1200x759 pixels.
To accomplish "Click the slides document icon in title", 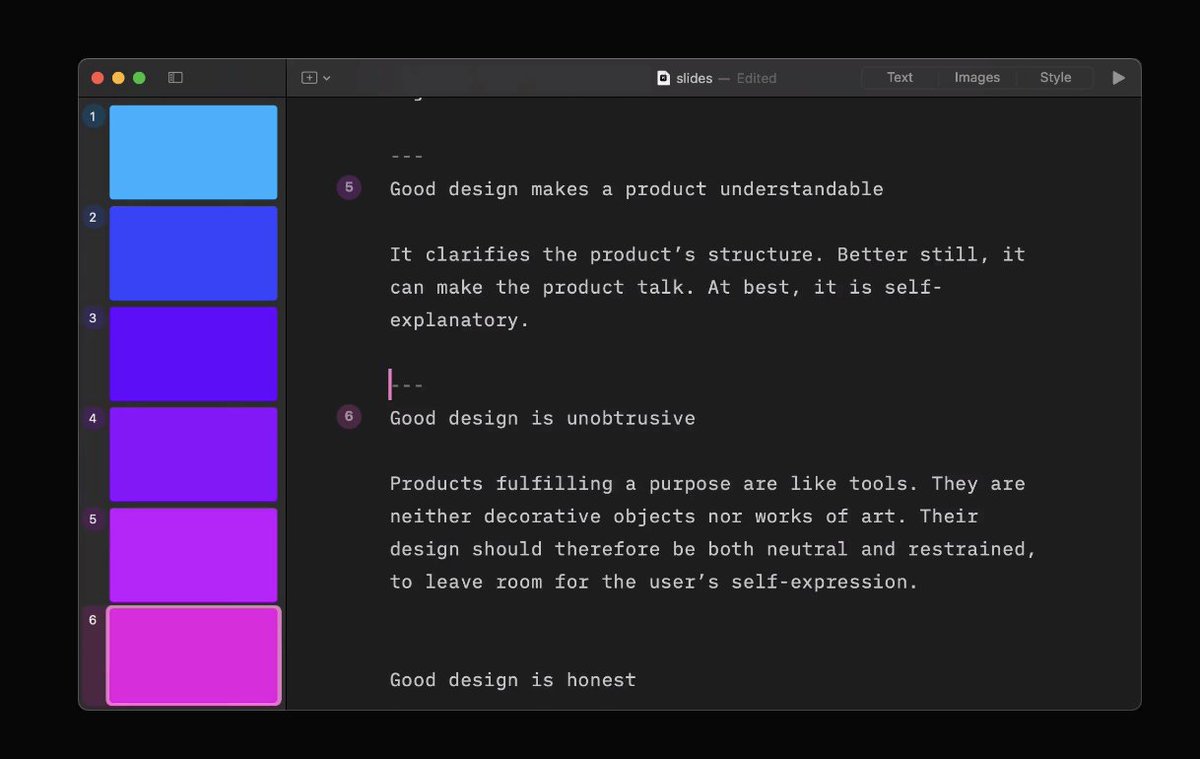I will point(663,77).
